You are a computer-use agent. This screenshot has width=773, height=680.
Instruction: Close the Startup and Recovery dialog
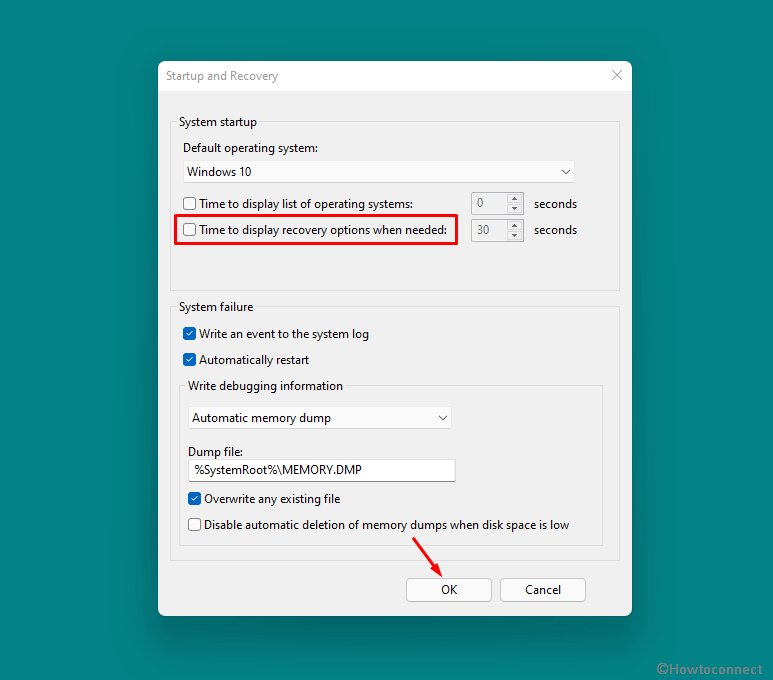pos(616,76)
